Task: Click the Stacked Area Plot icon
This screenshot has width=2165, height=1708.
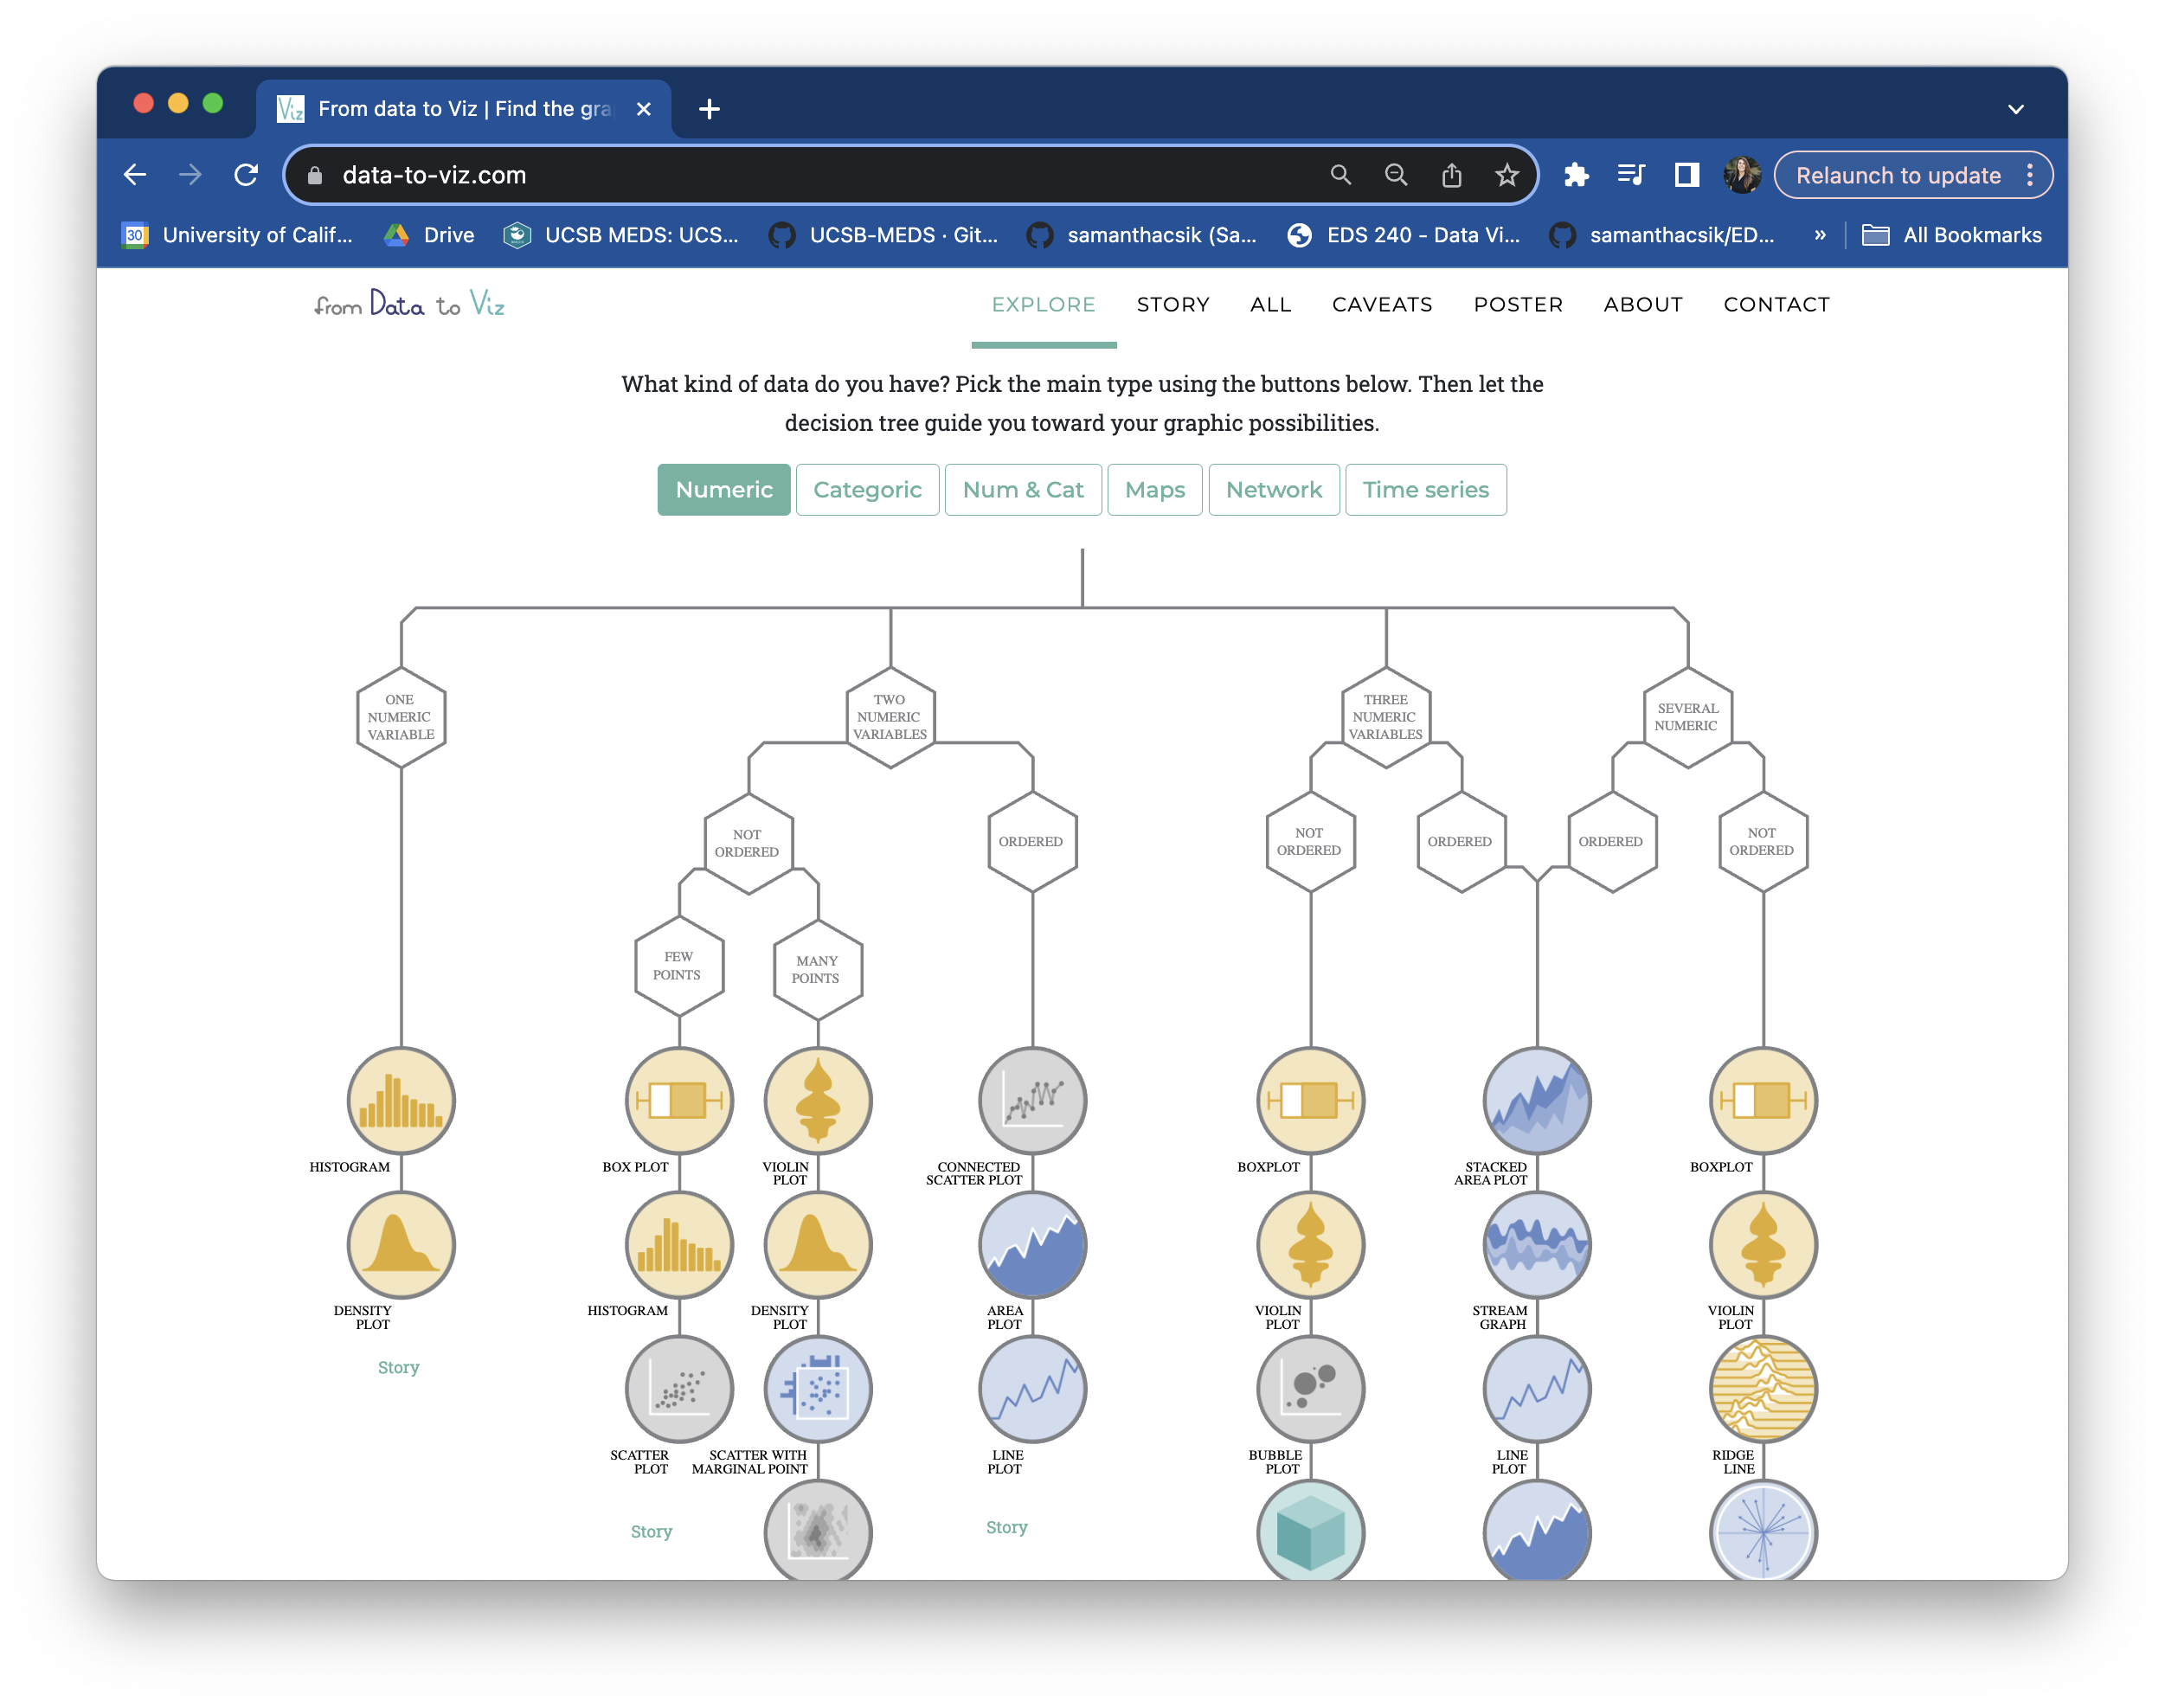Action: (x=1537, y=1100)
